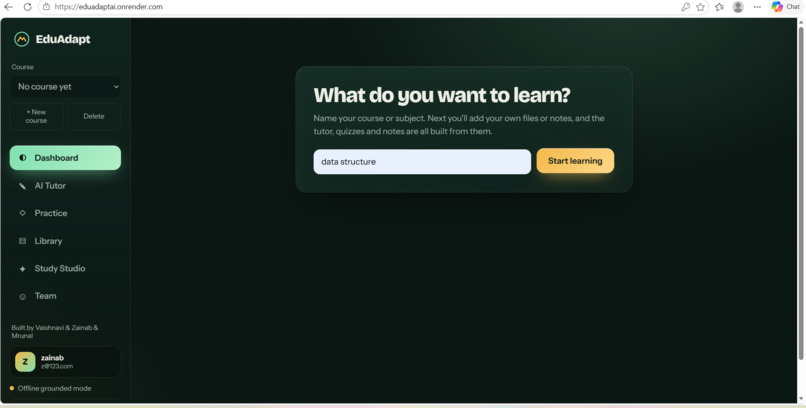Click the site info icon in the address bar
Screen dimensions: 806x408
coord(46,7)
